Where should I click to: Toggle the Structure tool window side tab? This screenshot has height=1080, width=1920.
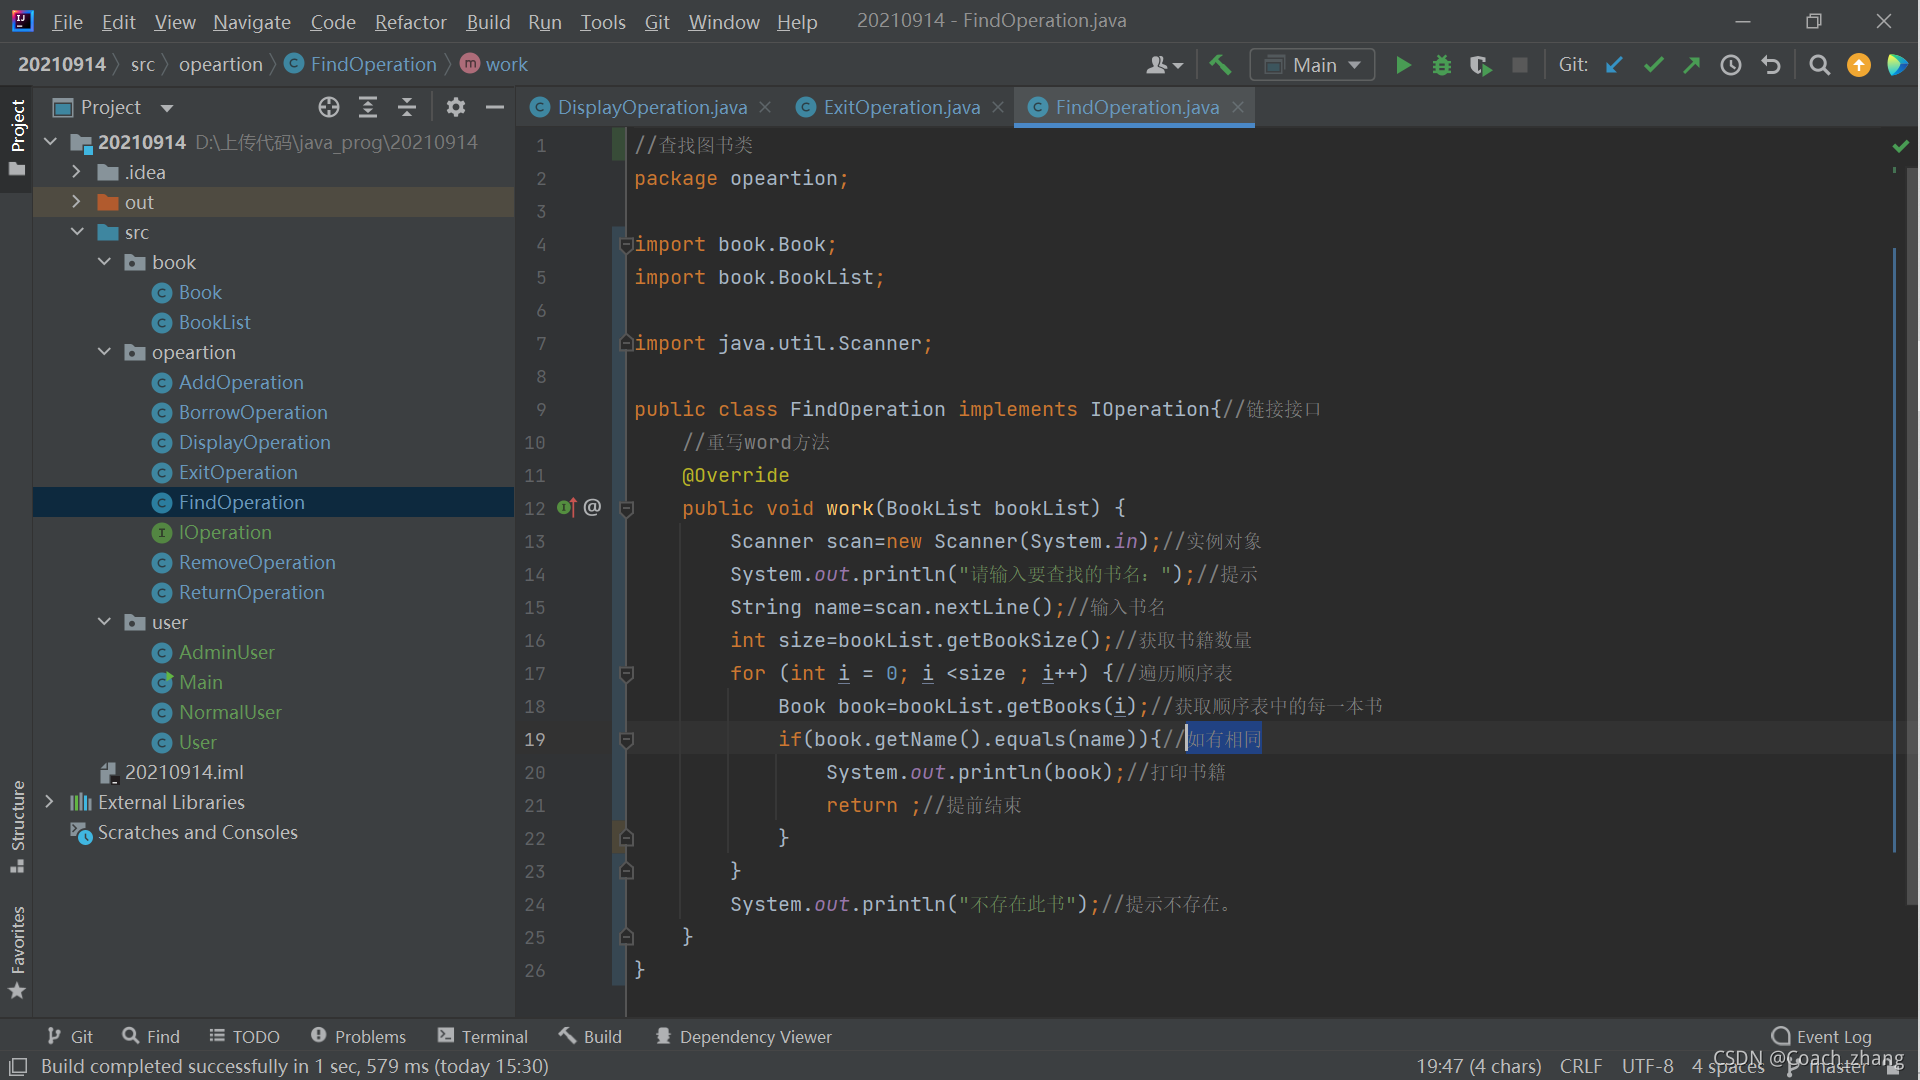pyautogui.click(x=17, y=826)
